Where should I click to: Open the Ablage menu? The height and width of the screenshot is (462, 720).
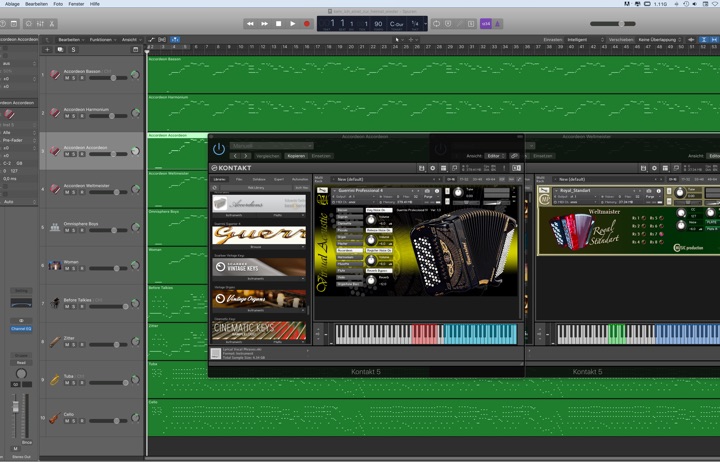pyautogui.click(x=12, y=4)
